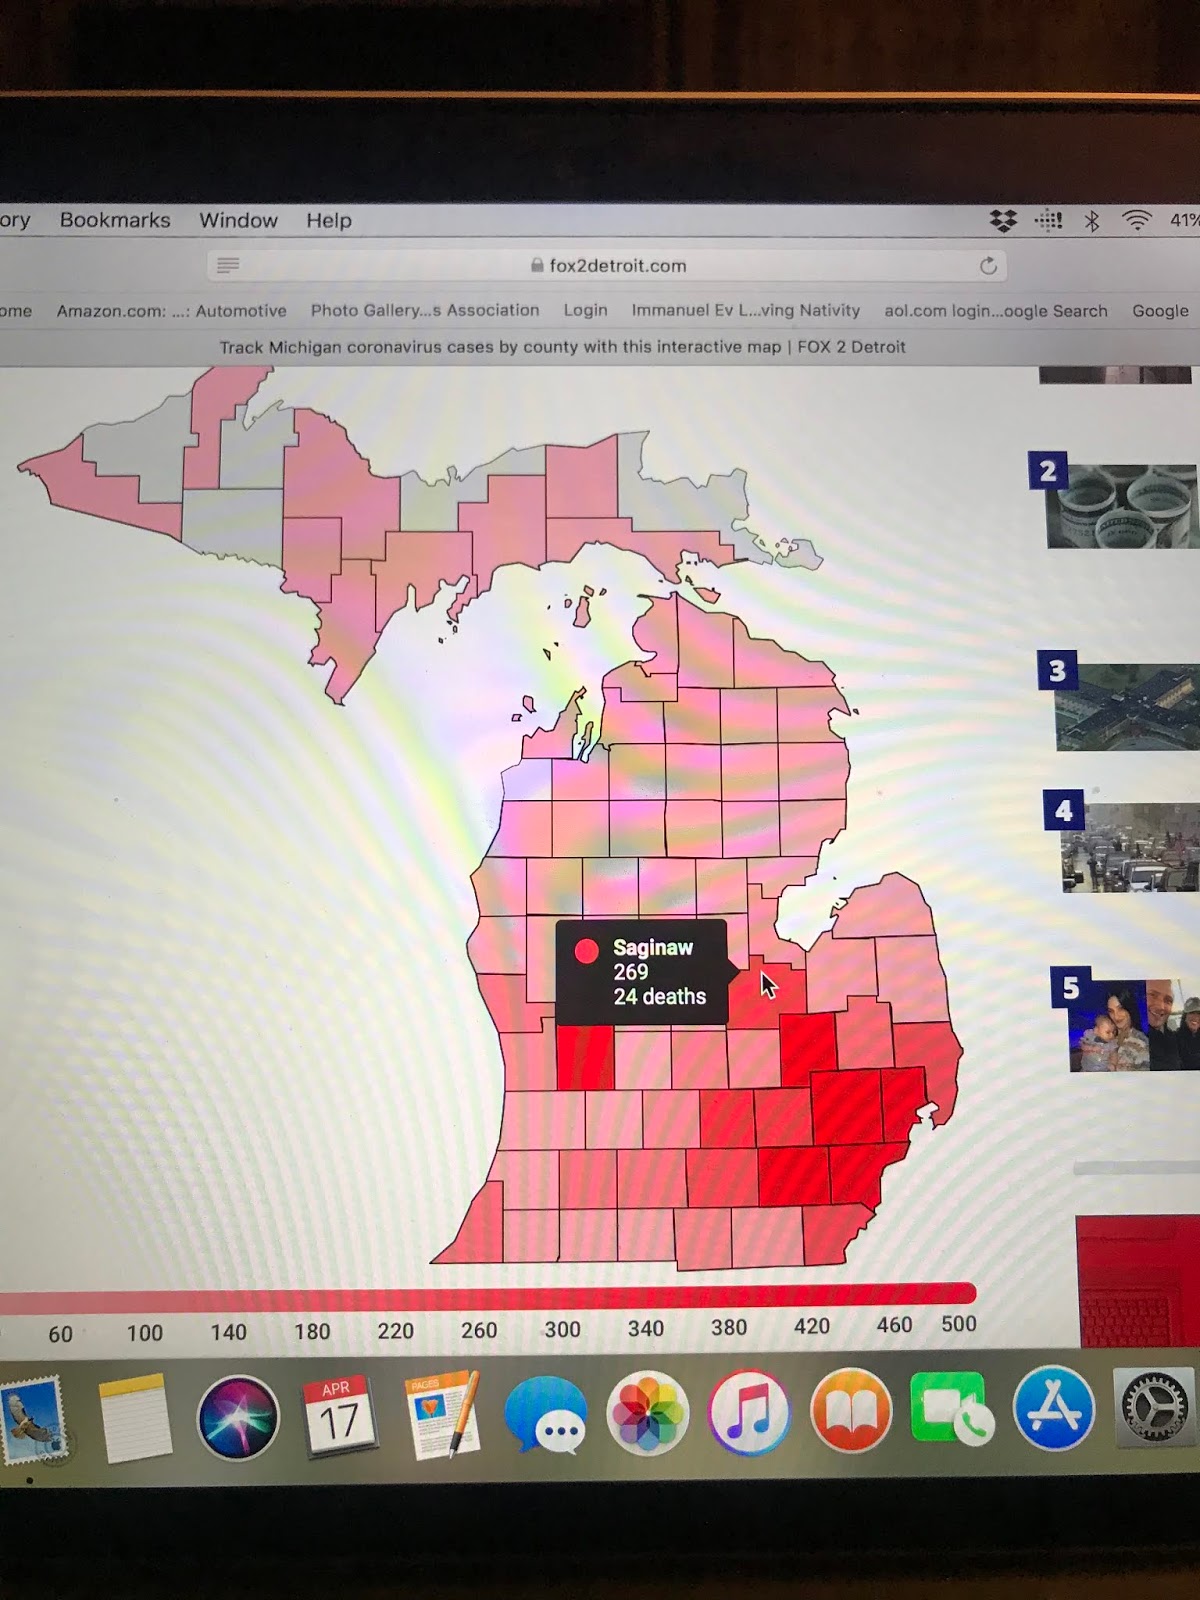Open System Preferences gear in Dock
Image resolution: width=1200 pixels, height=1600 pixels.
tap(1155, 1406)
